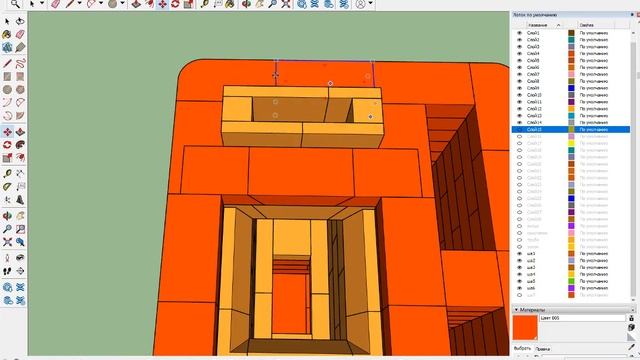
Task: Select the Lasso tool in left toolbar
Action: (x=20, y=21)
